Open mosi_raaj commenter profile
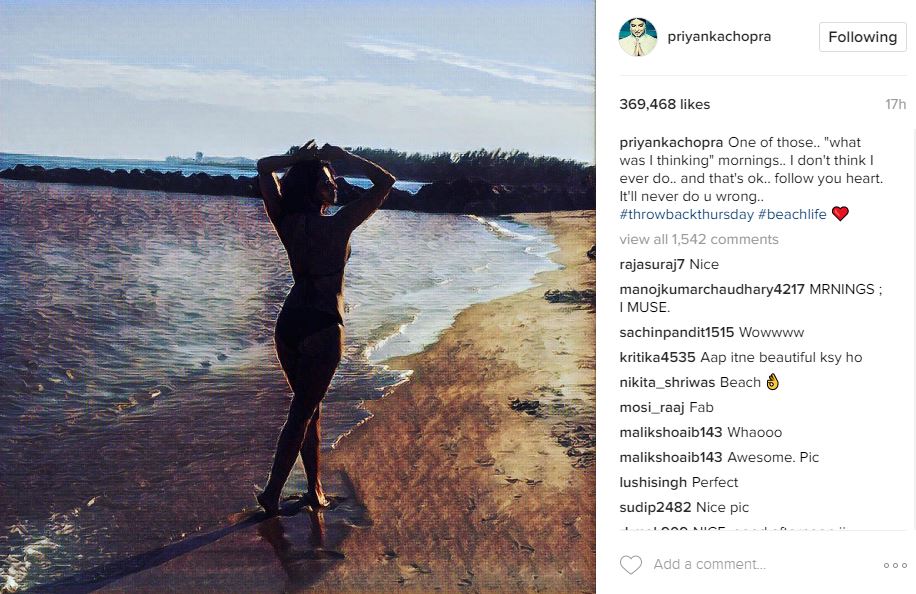This screenshot has width=916, height=594. [x=652, y=408]
